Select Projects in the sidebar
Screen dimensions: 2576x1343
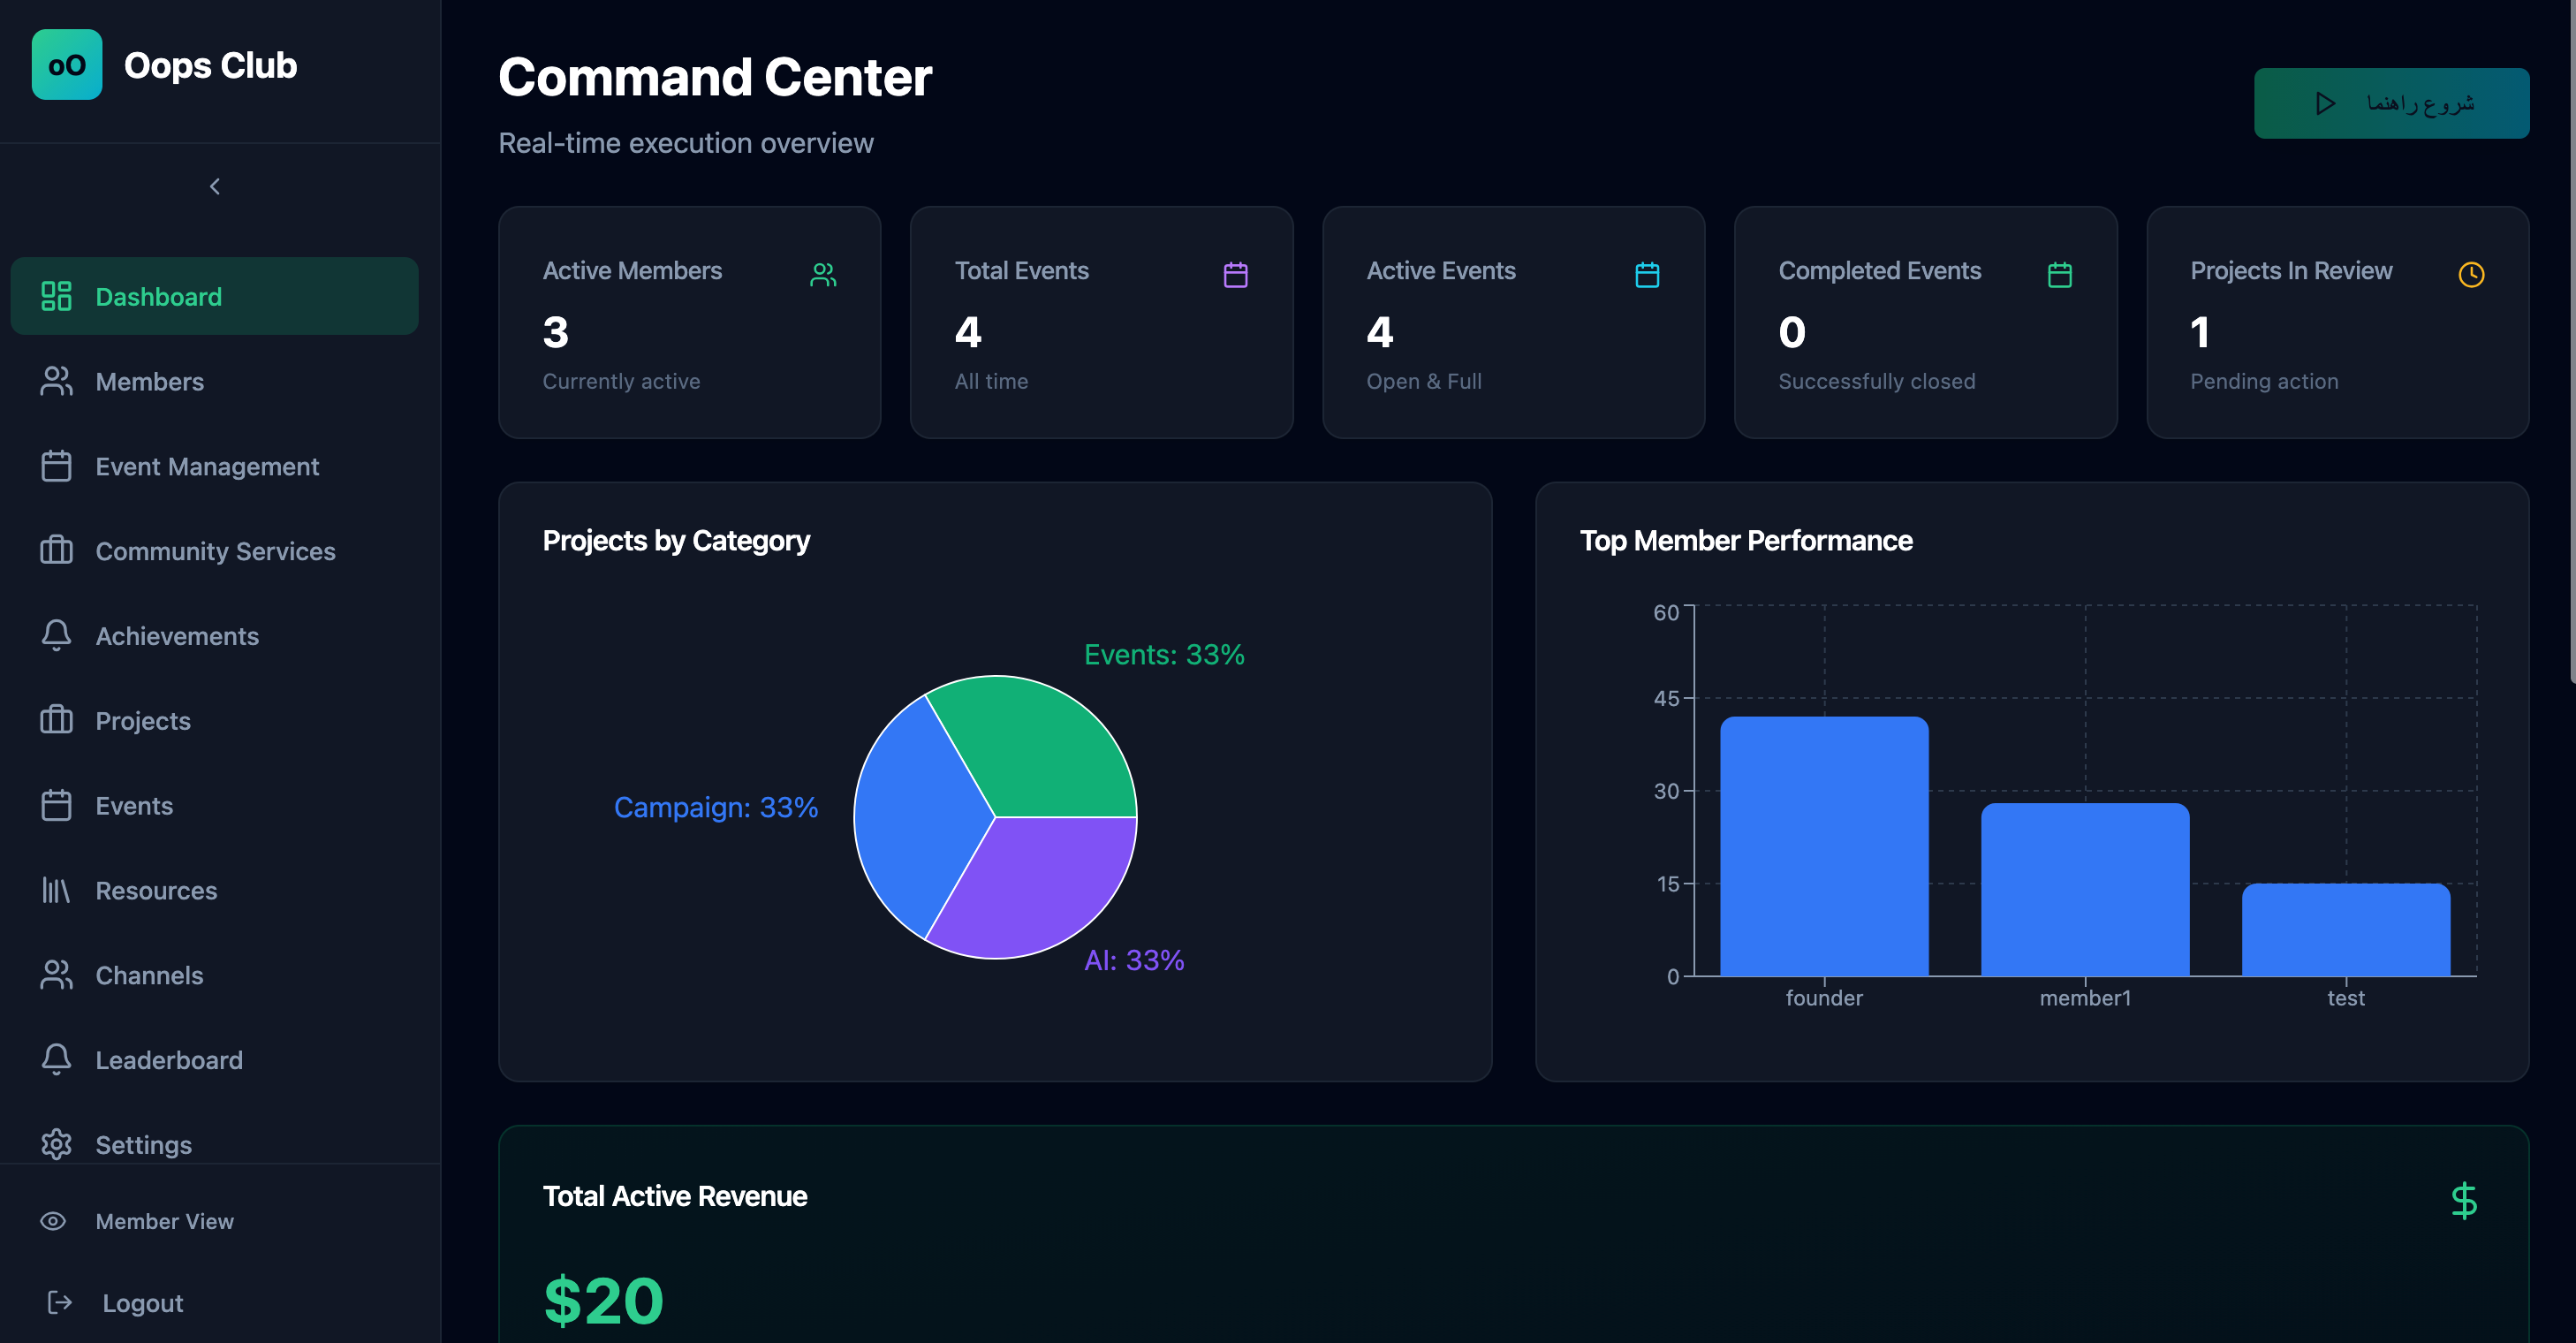click(214, 720)
